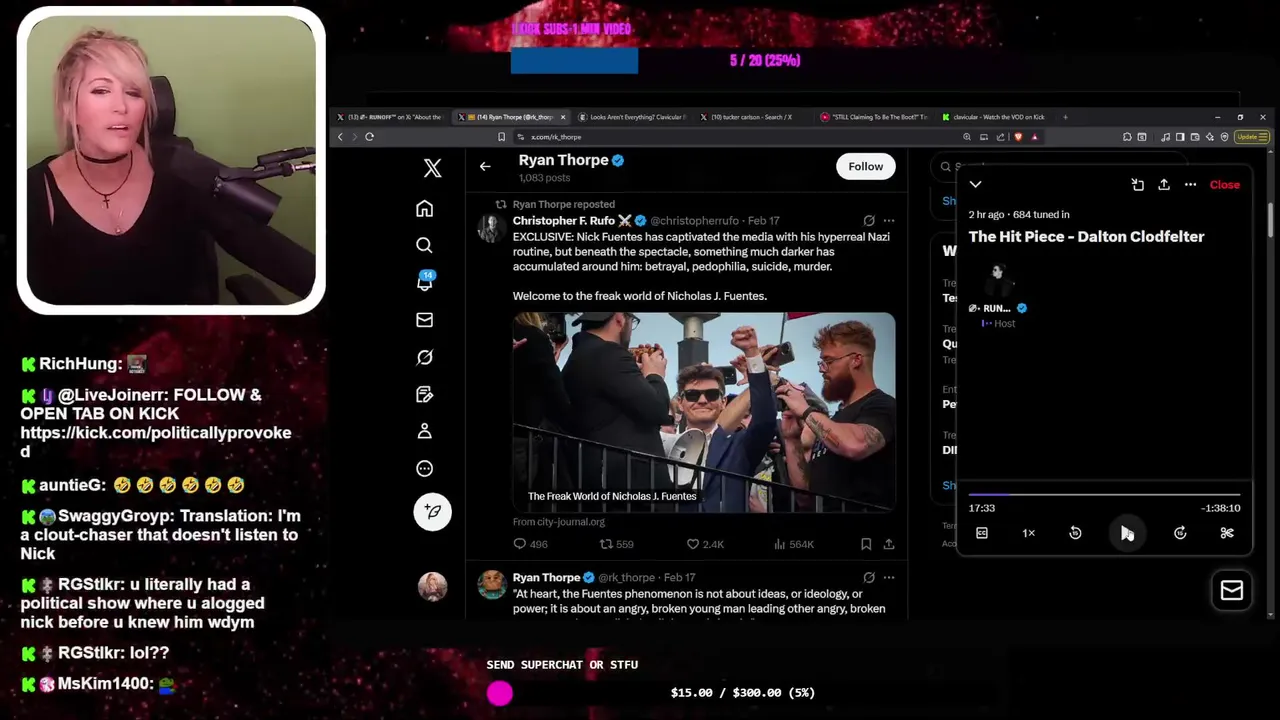Viewport: 1280px width, 720px height.
Task: Open the kick.com/politicallyprovoked chat link
Action: tap(155, 442)
